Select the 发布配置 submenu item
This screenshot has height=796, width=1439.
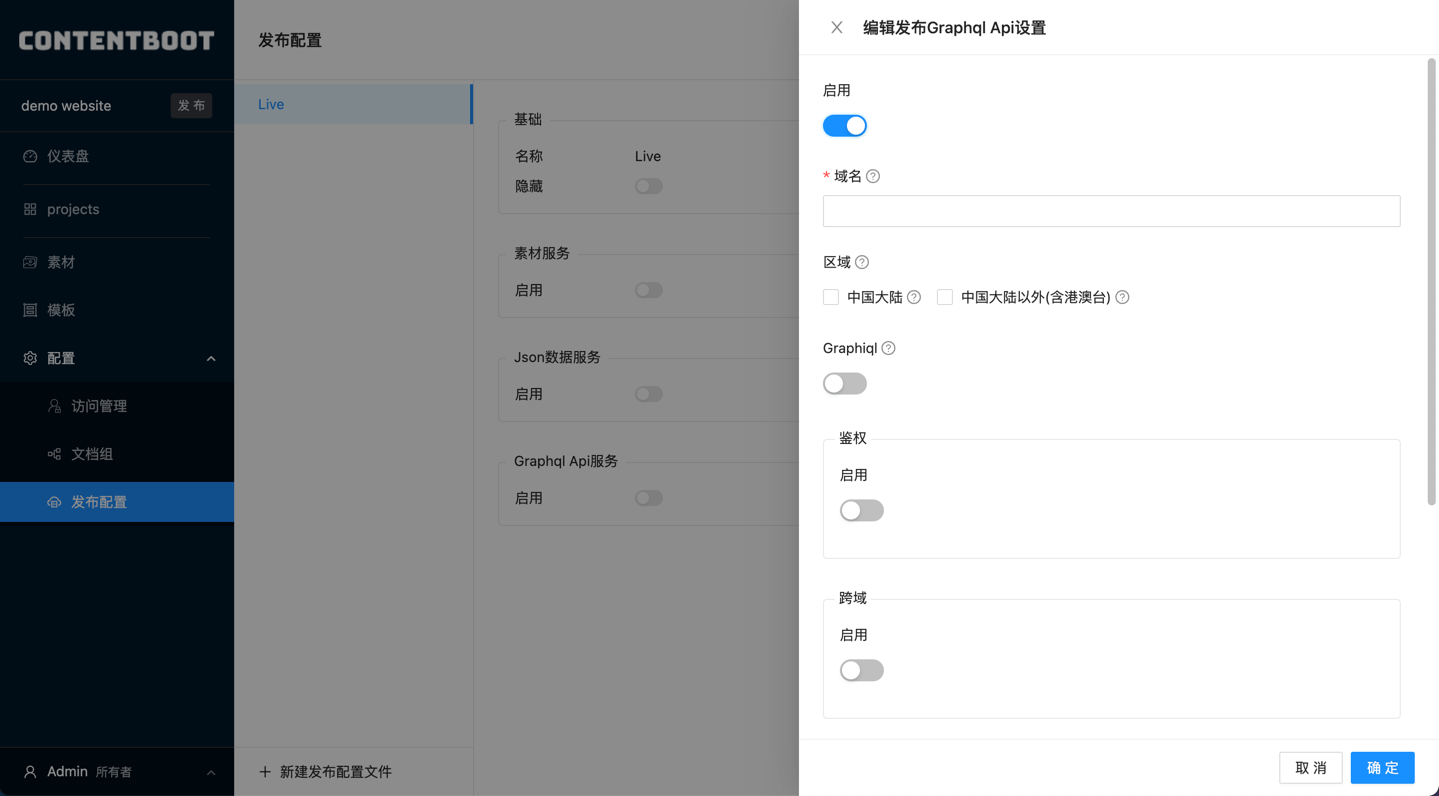[x=117, y=502]
